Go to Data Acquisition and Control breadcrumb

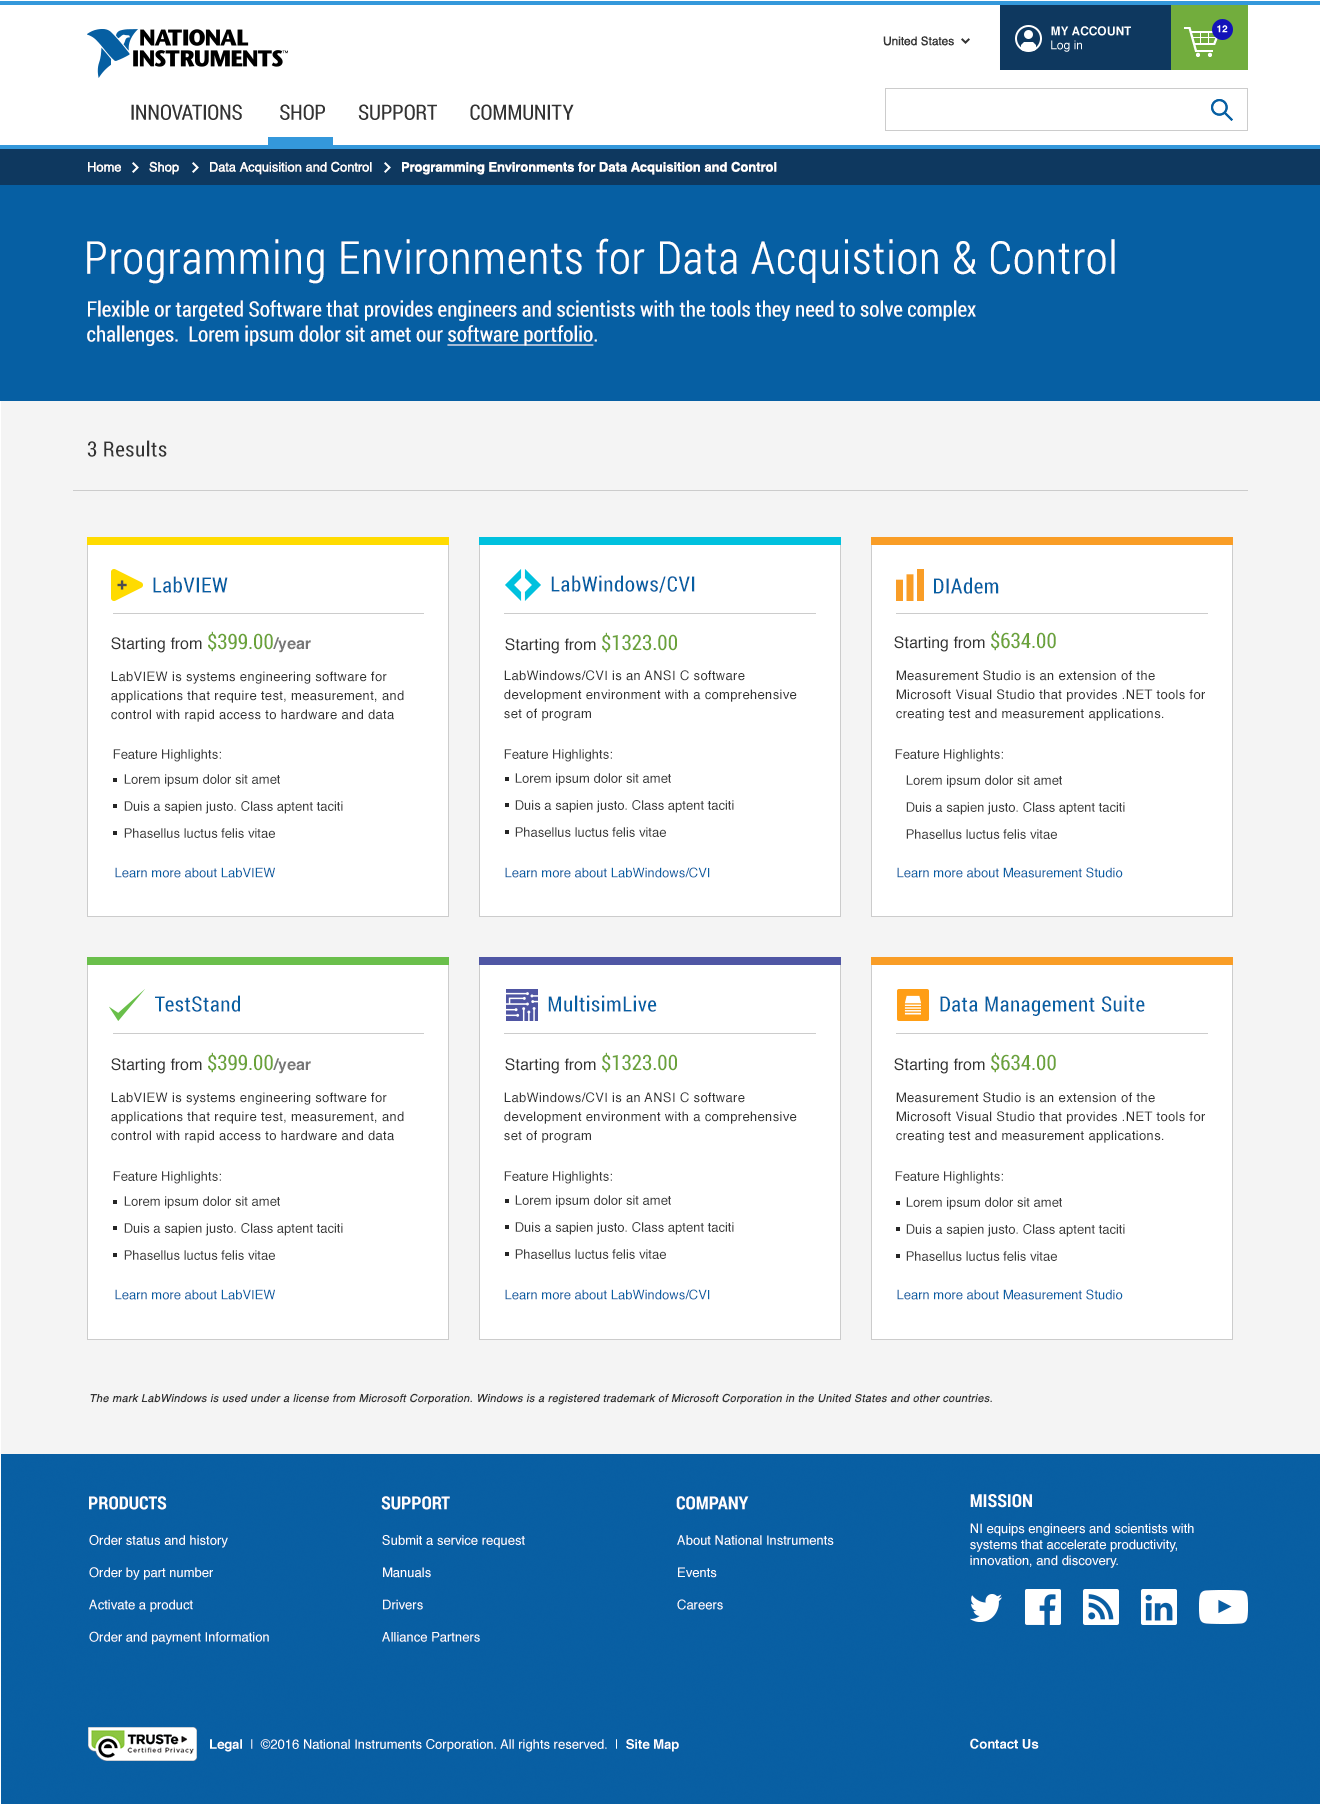coord(290,167)
